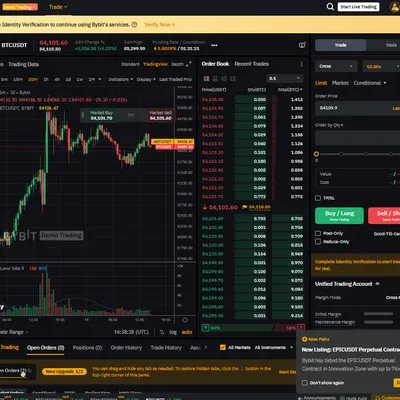Viewport: 400px width, 400px height.
Task: Open the user profile avatar
Action: 395,7
